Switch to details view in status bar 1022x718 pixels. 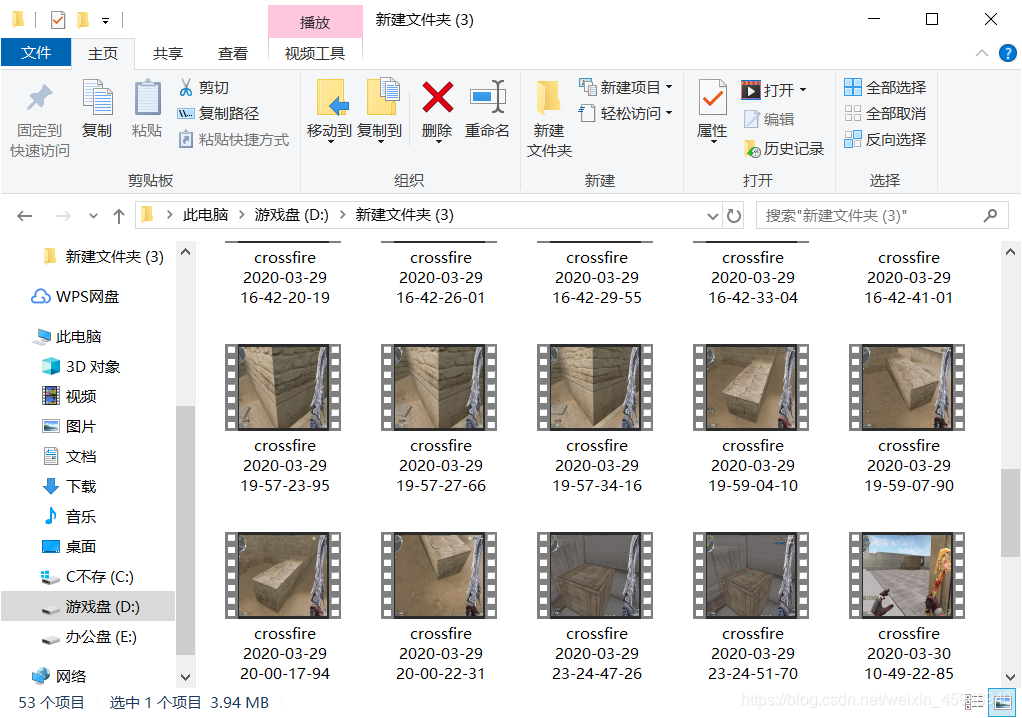click(974, 702)
